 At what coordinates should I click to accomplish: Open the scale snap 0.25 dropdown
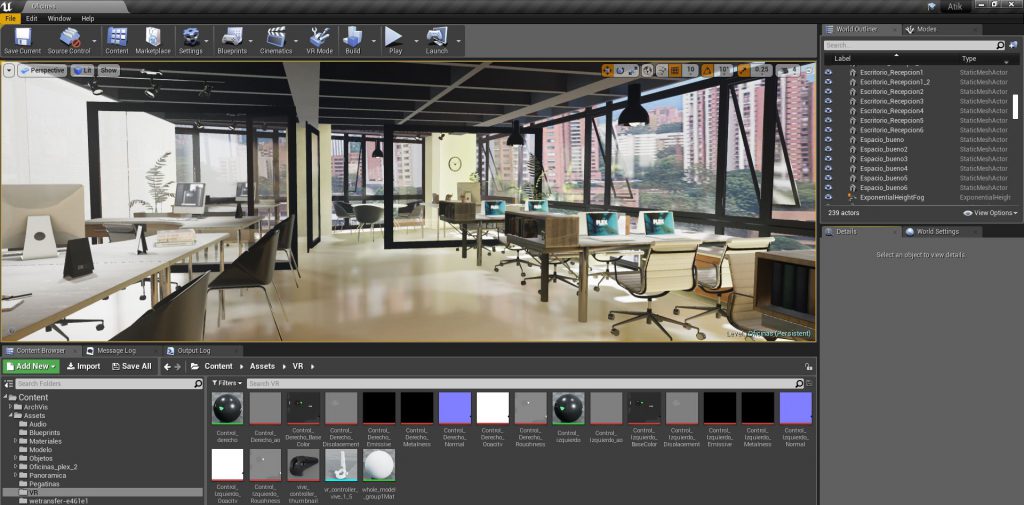(x=761, y=71)
